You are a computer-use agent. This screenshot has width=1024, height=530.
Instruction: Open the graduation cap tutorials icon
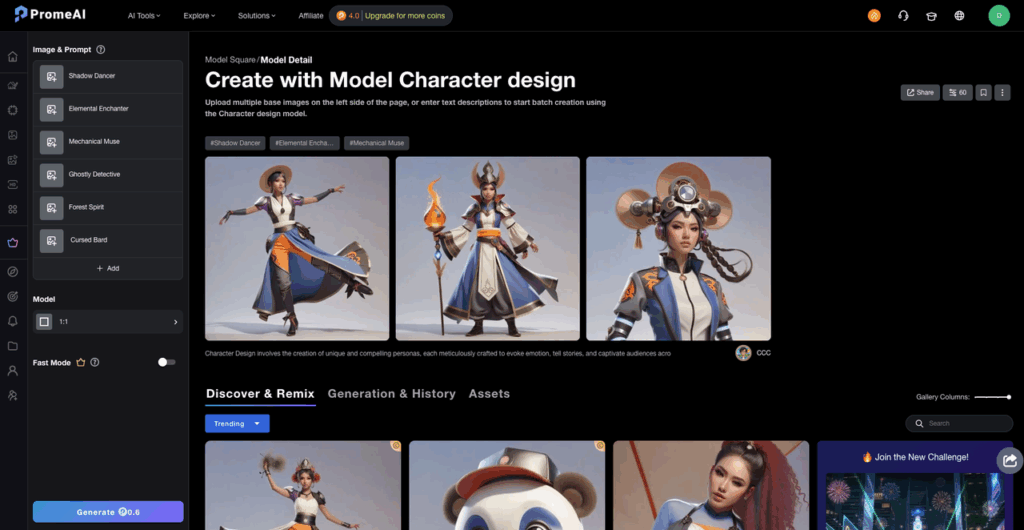931,16
